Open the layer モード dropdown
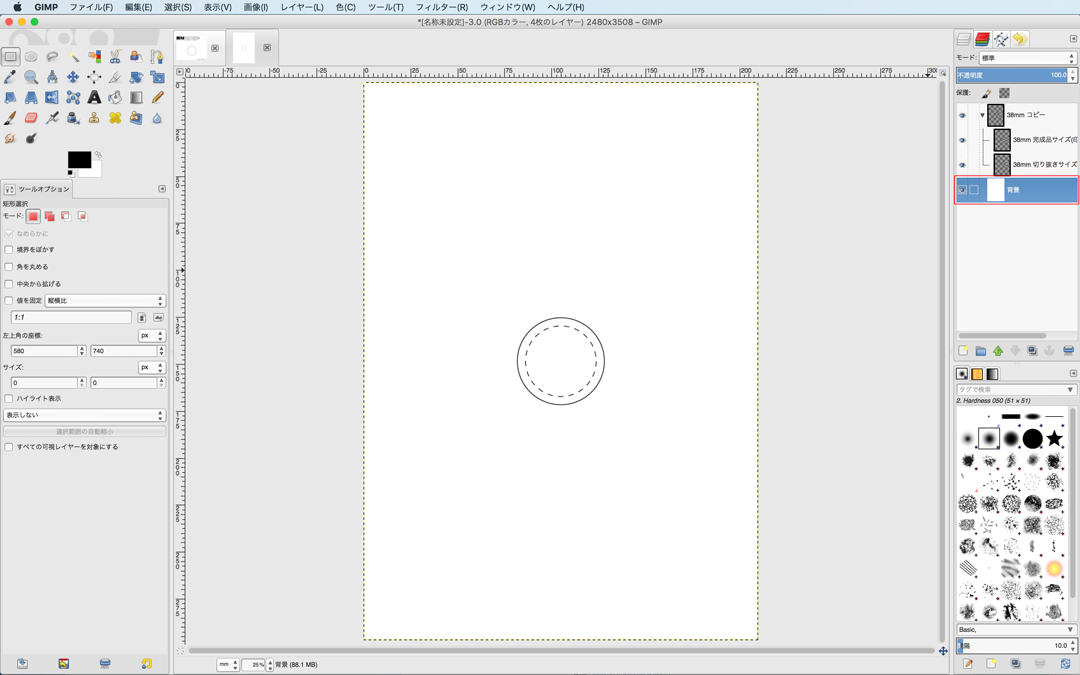The height and width of the screenshot is (675, 1080). point(1027,58)
